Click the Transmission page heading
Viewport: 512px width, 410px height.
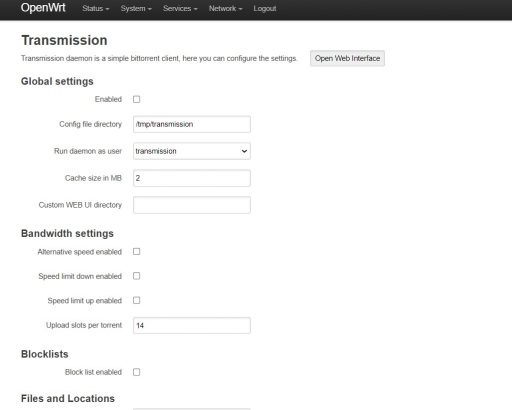pos(64,40)
